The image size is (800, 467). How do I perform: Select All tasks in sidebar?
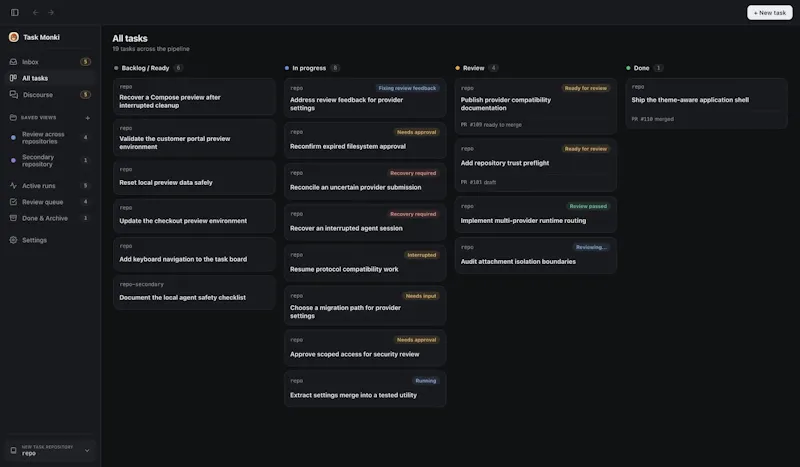tap(50, 78)
